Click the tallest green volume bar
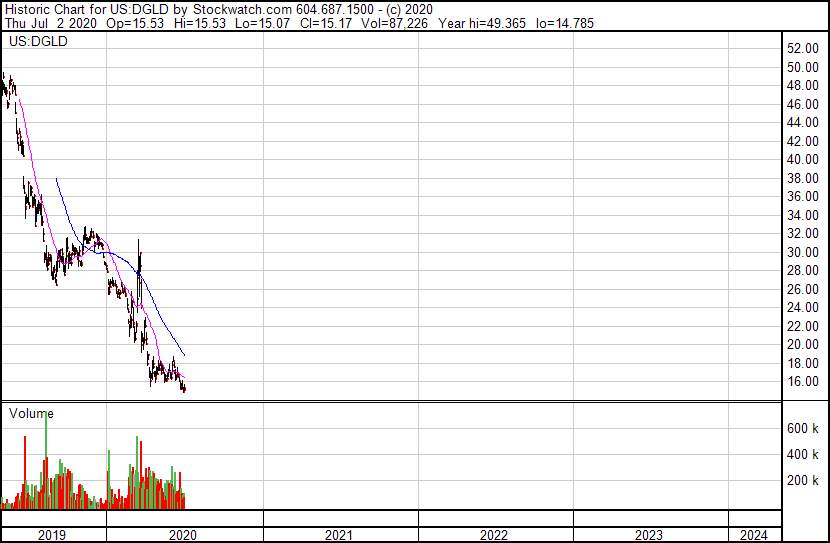 click(46, 459)
